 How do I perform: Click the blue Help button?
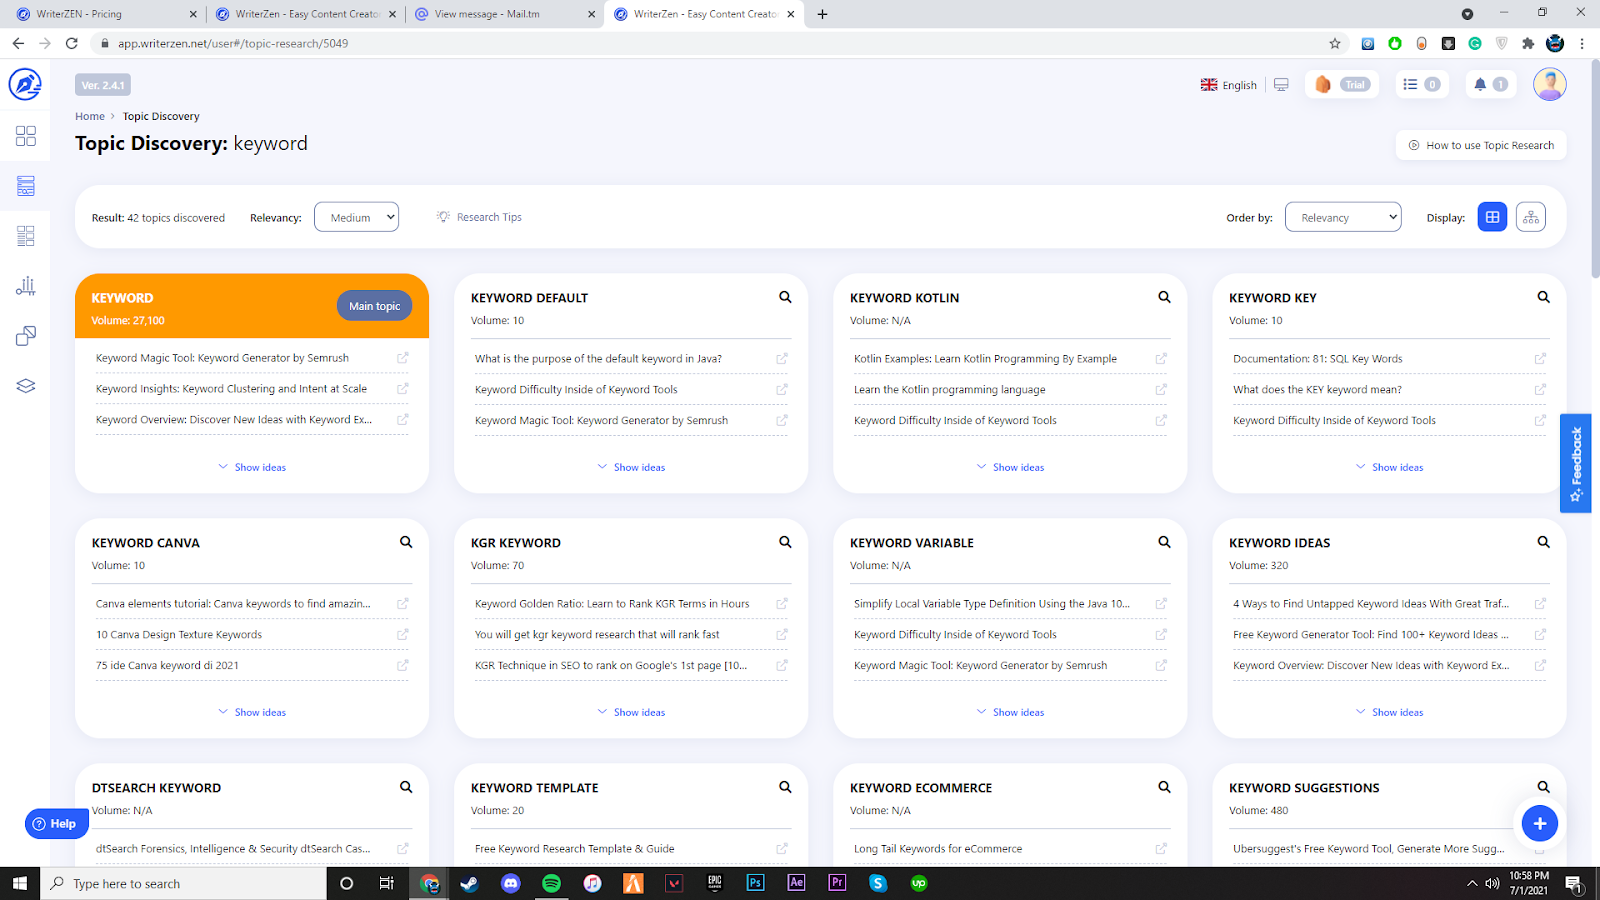coord(56,823)
